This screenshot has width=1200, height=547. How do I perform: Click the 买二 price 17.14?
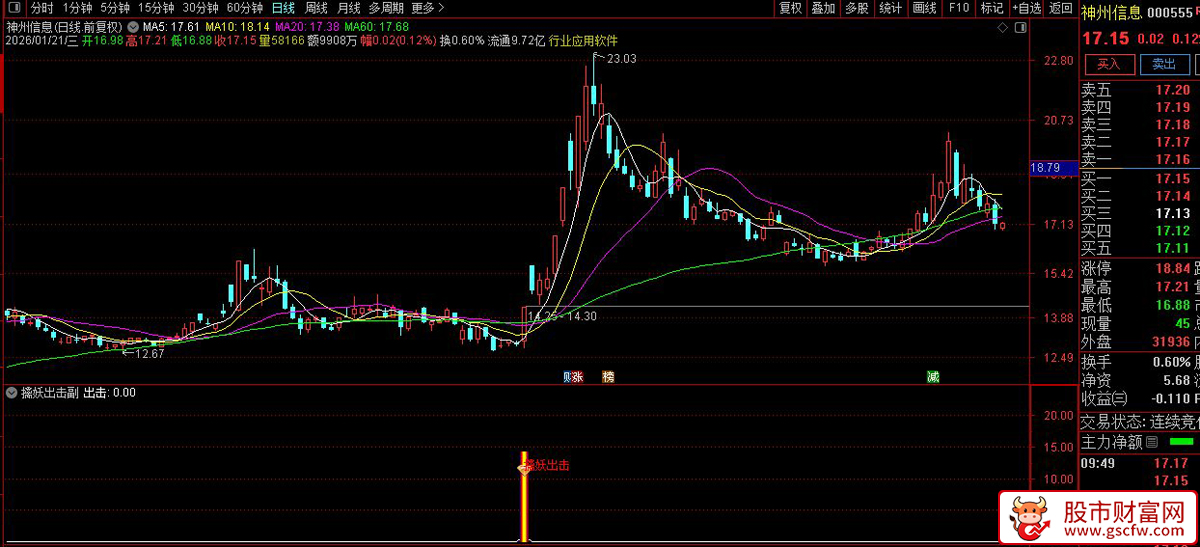tap(1173, 195)
